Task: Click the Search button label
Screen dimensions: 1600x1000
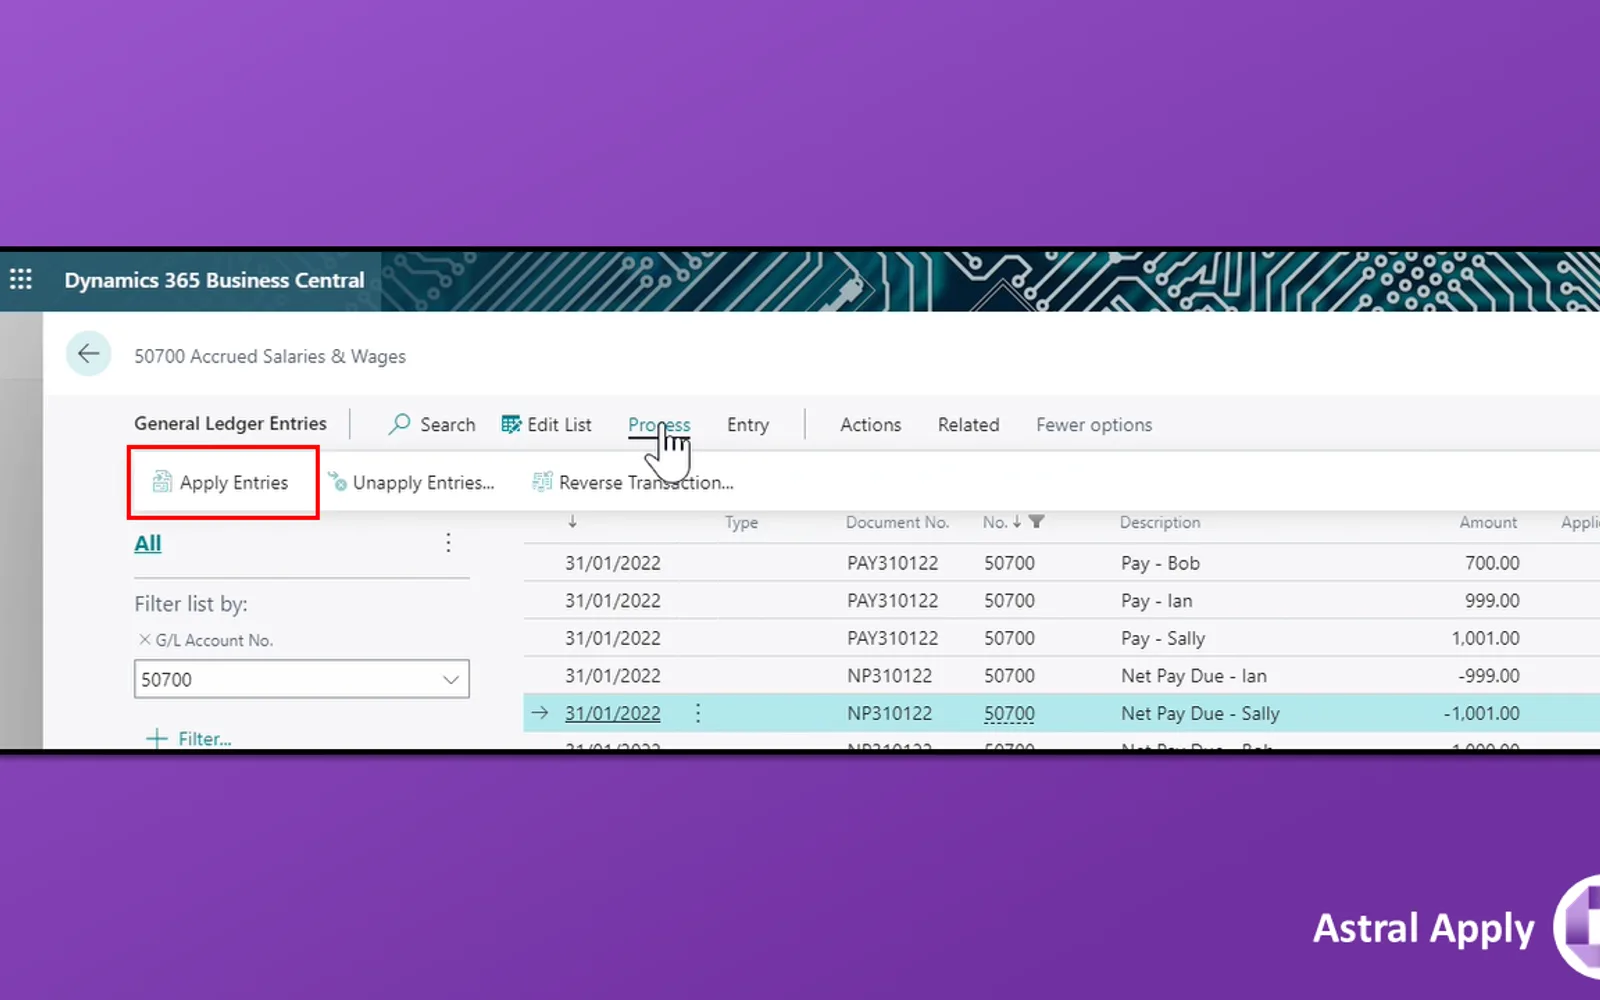Action: coord(448,425)
